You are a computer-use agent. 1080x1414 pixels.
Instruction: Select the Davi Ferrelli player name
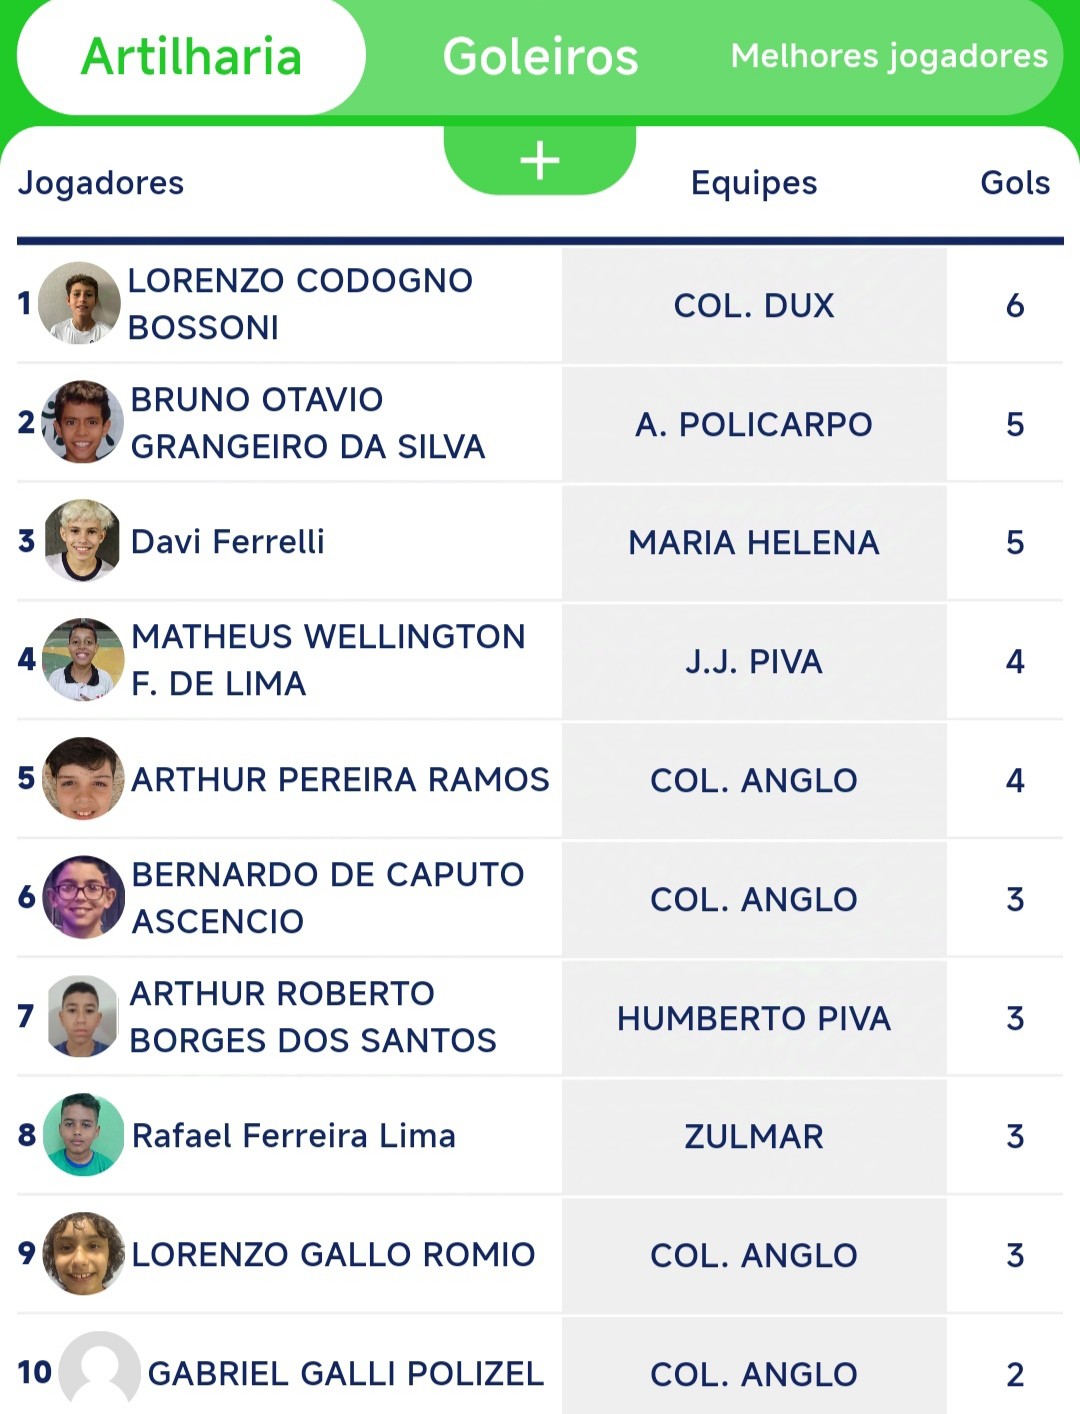228,541
